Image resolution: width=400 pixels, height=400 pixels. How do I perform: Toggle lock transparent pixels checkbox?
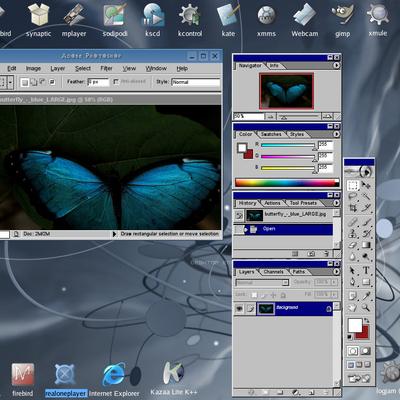point(254,295)
